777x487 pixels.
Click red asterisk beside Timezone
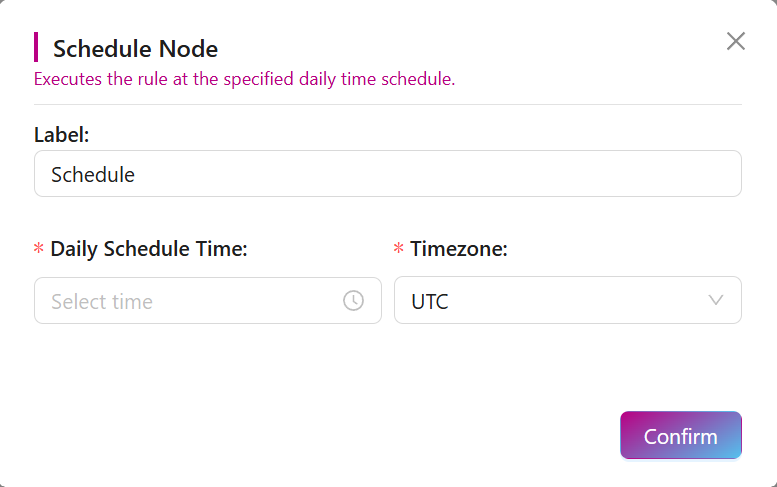pyautogui.click(x=399, y=250)
